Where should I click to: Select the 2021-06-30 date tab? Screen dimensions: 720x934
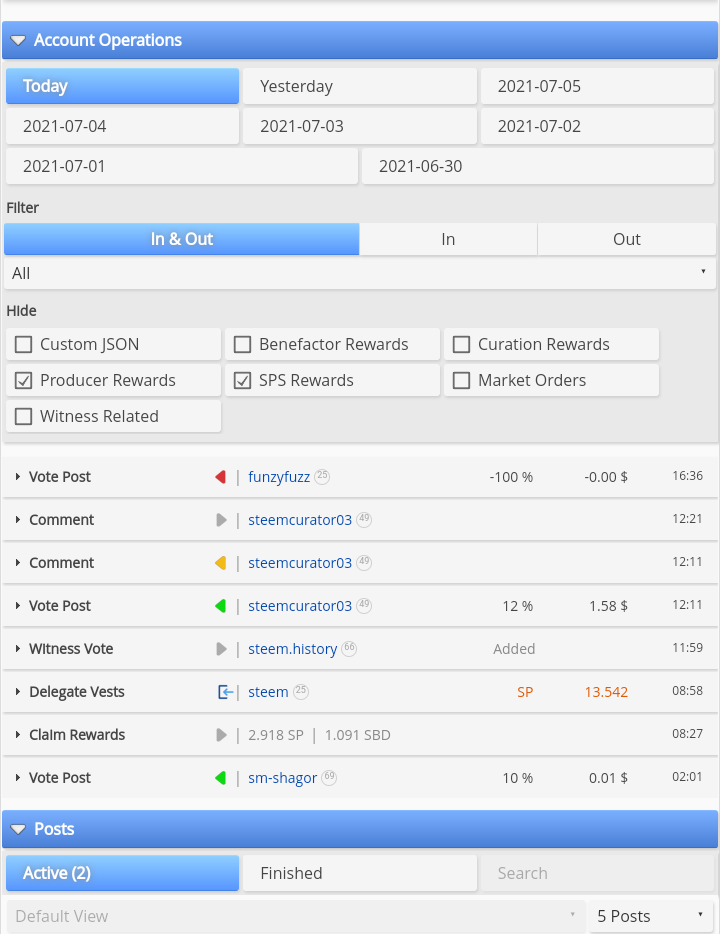click(538, 166)
